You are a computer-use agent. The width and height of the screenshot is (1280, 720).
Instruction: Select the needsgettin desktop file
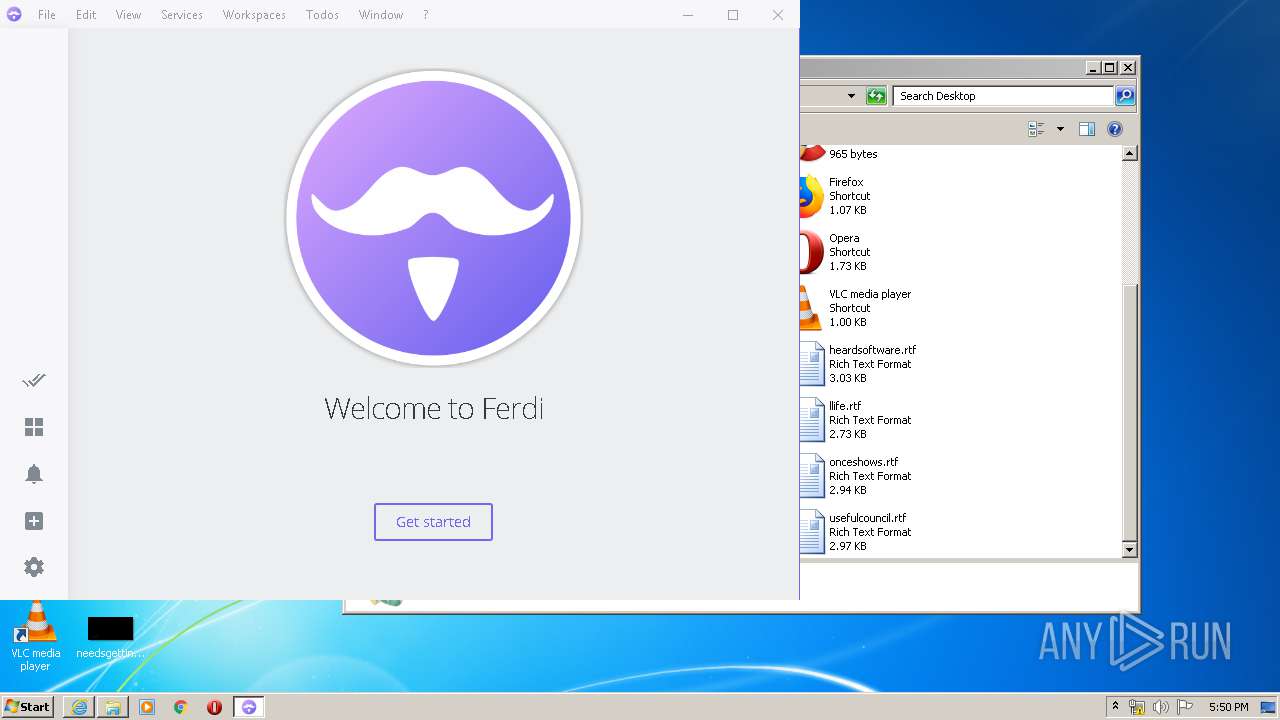(110, 638)
